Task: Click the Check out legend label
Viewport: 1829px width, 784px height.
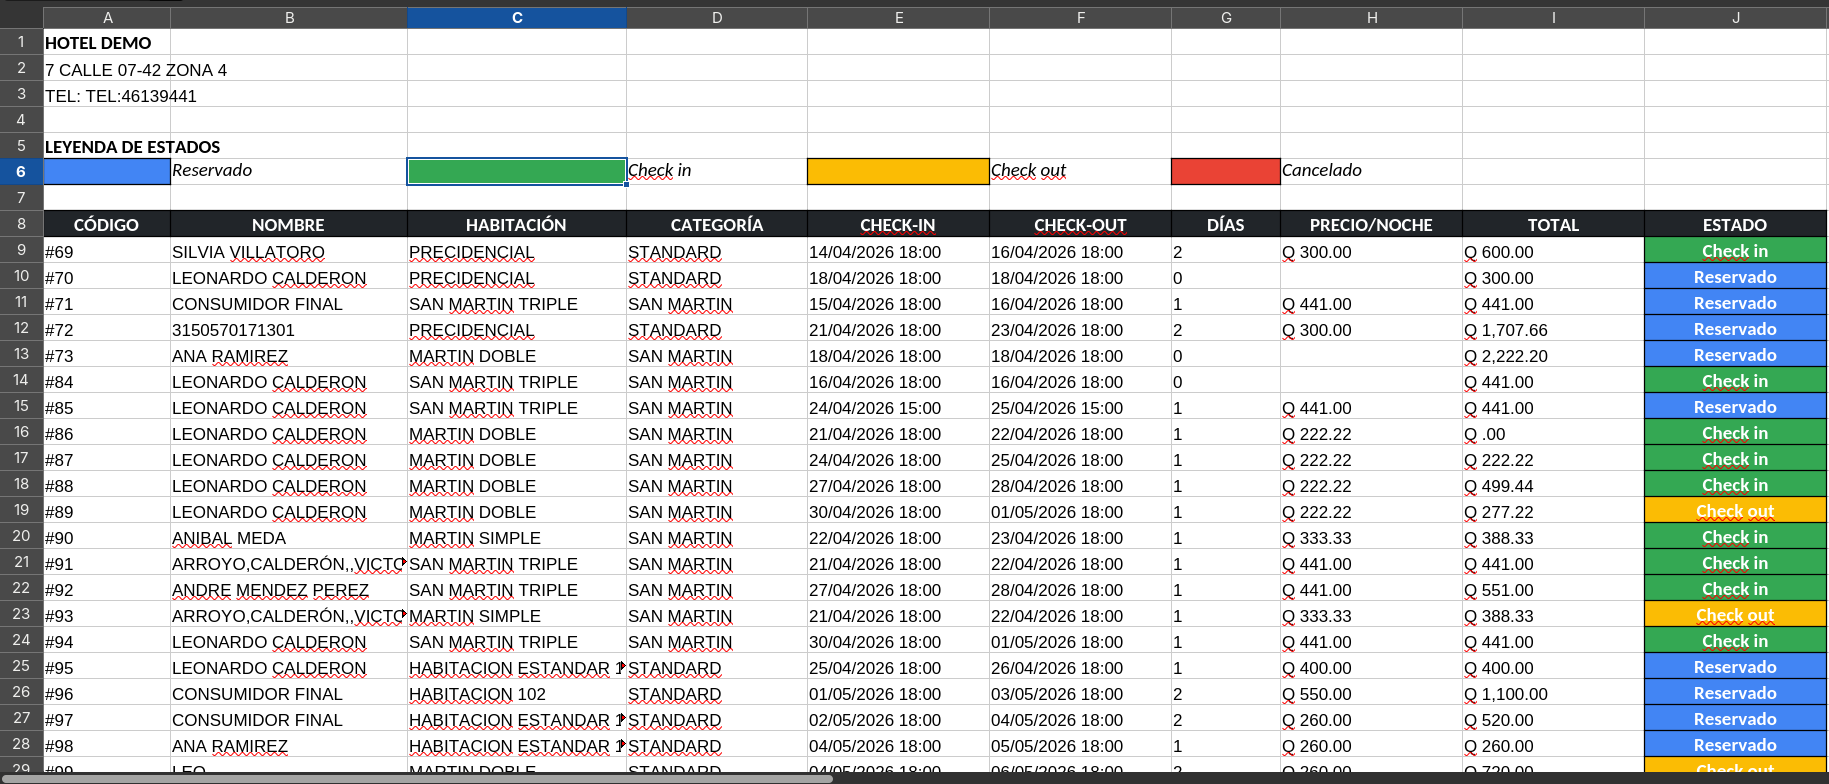Action: (1028, 170)
